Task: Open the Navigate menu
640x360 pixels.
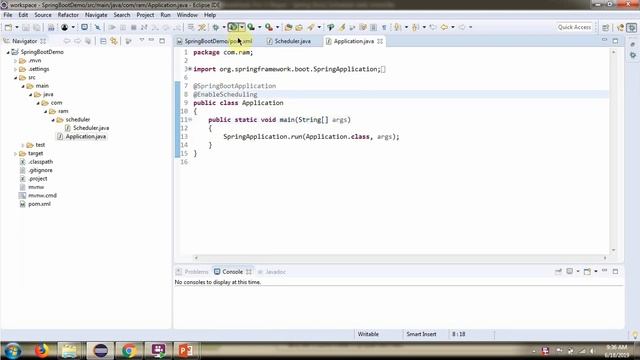Action: [x=96, y=15]
